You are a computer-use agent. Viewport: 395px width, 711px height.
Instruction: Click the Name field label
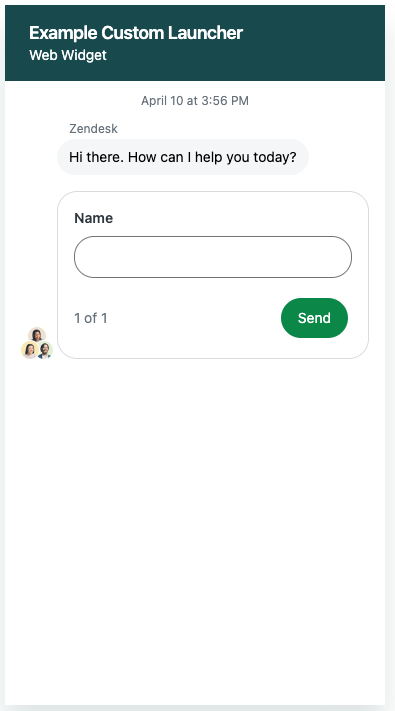[x=93, y=218]
